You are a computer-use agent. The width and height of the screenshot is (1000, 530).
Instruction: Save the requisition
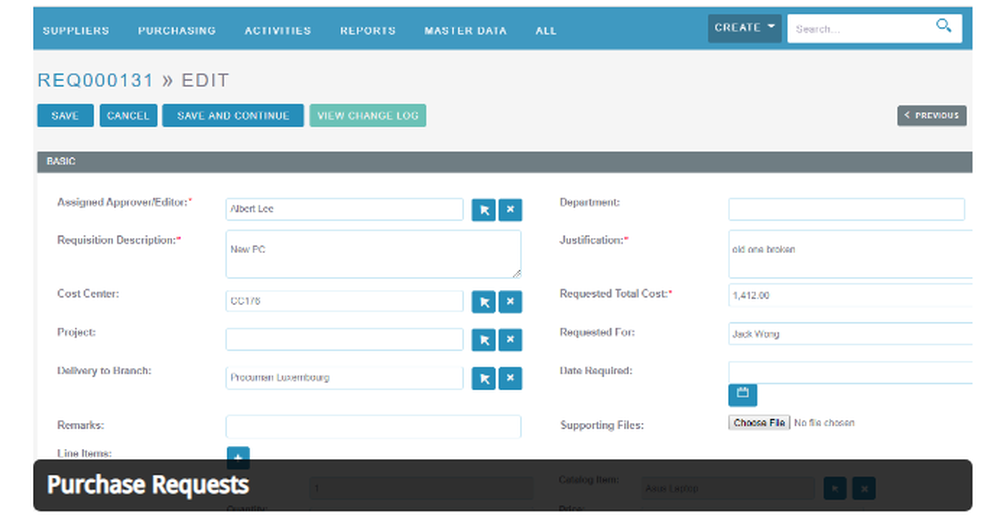pyautogui.click(x=65, y=115)
